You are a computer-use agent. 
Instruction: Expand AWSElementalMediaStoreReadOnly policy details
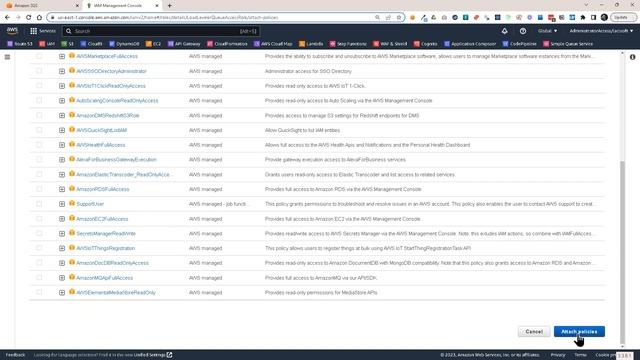62,293
